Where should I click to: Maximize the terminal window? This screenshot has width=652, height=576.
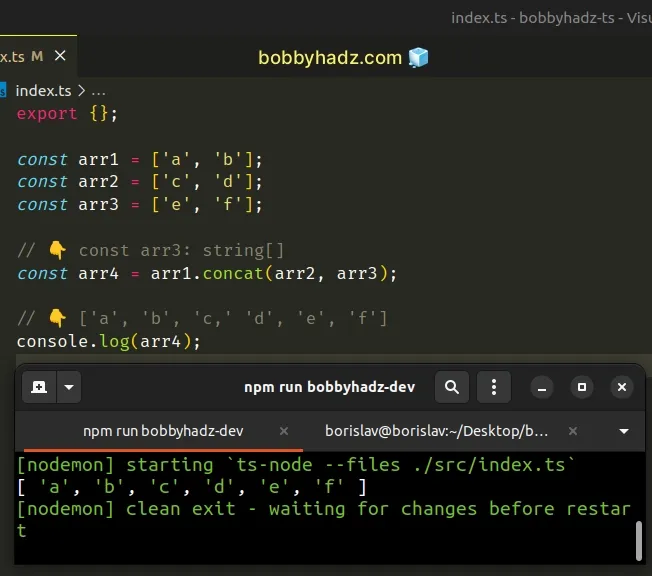tap(582, 387)
